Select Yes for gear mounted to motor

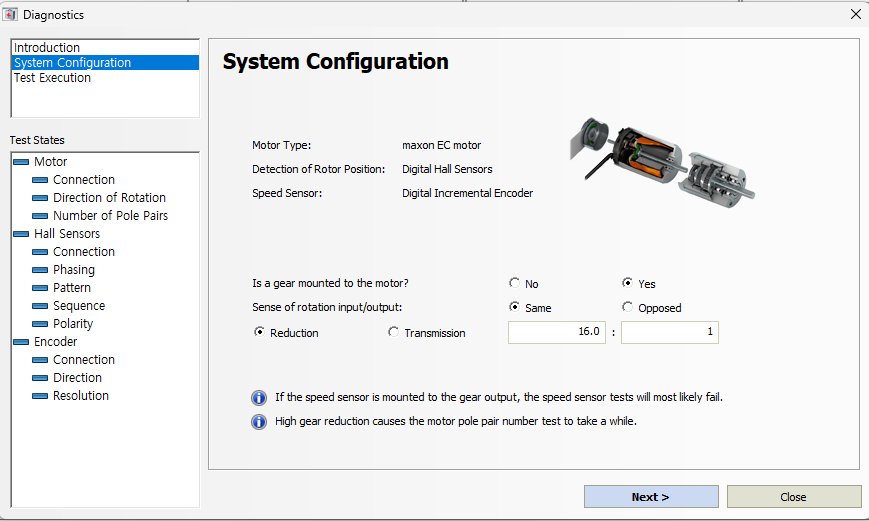pyautogui.click(x=627, y=283)
